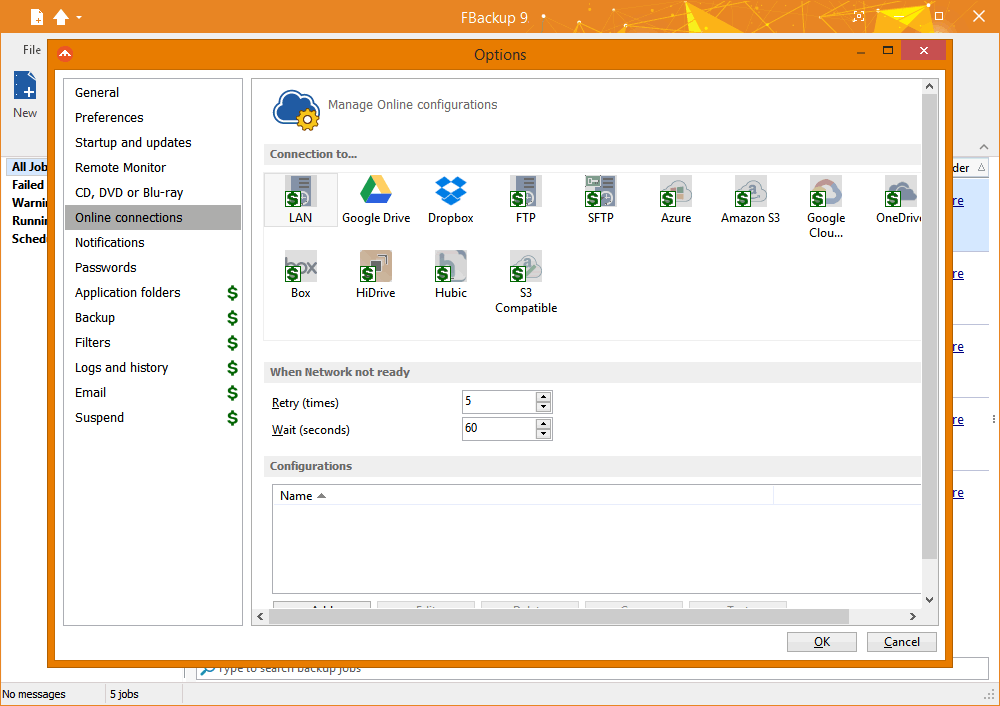Click the horizontal scrollbar left arrow
The width and height of the screenshot is (1000, 706).
pos(260,616)
